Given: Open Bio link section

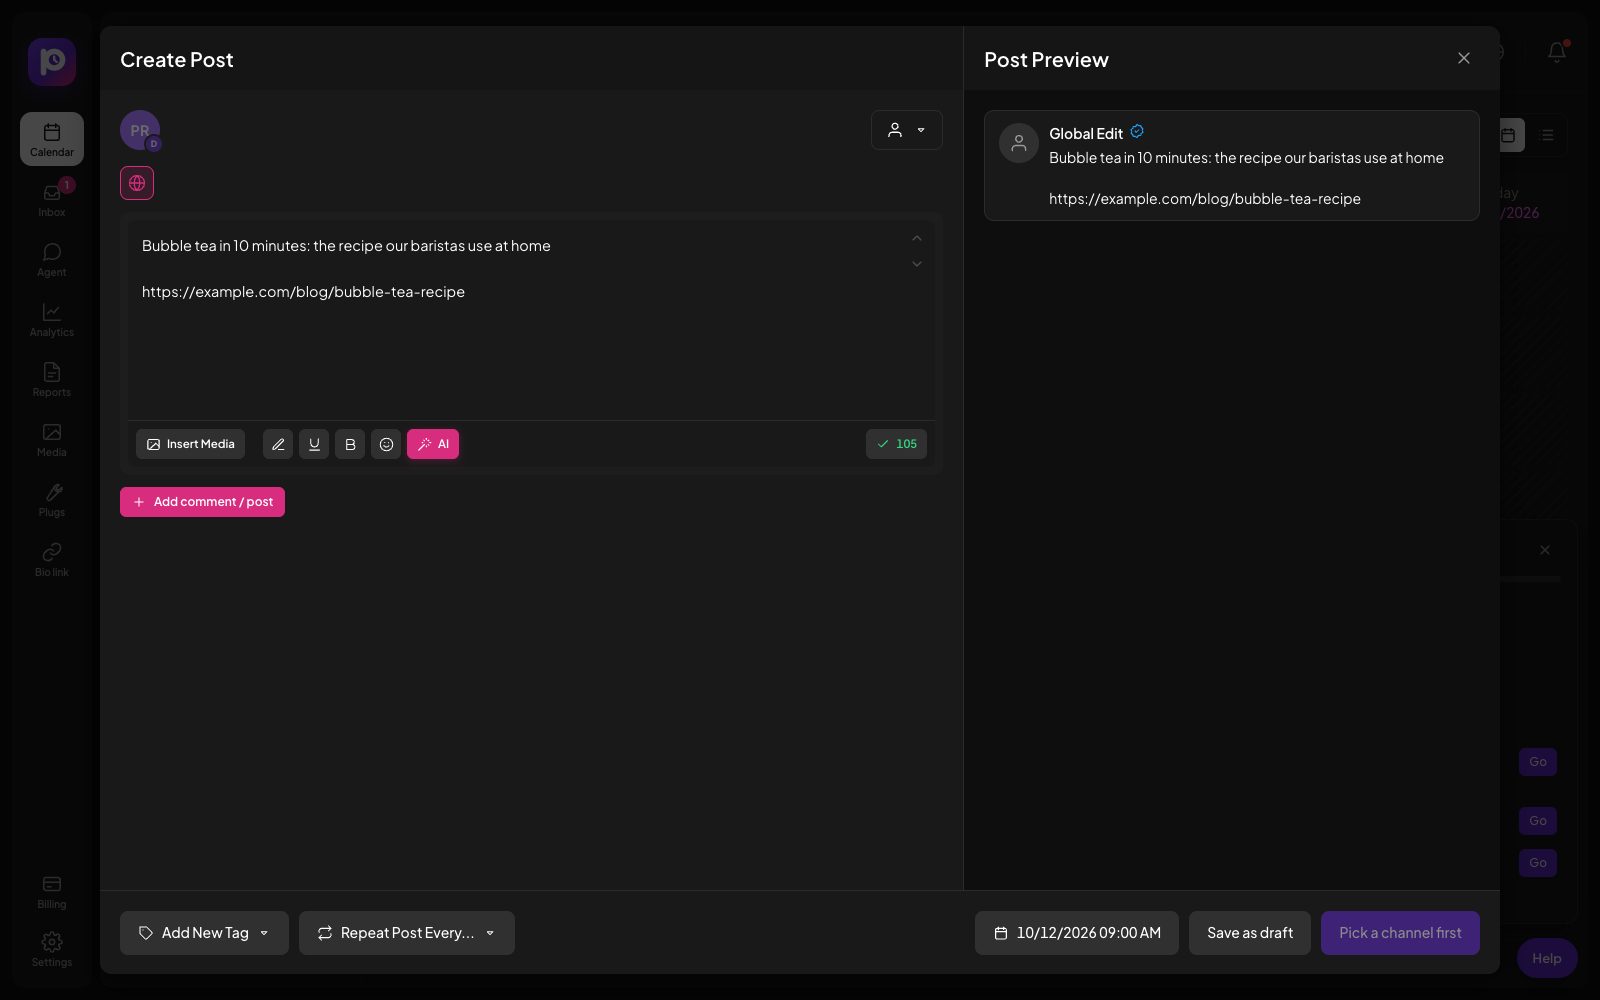Looking at the screenshot, I should 52,559.
